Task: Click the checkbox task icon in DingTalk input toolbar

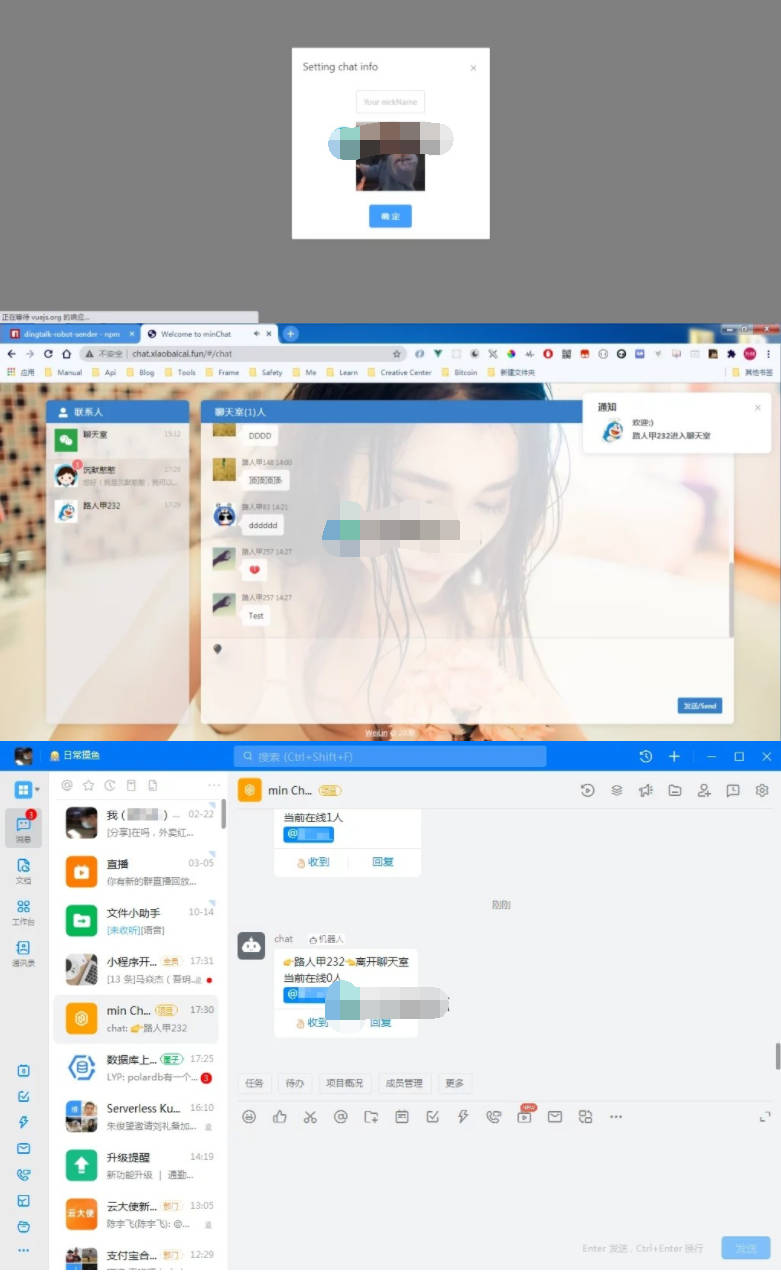Action: 432,1116
